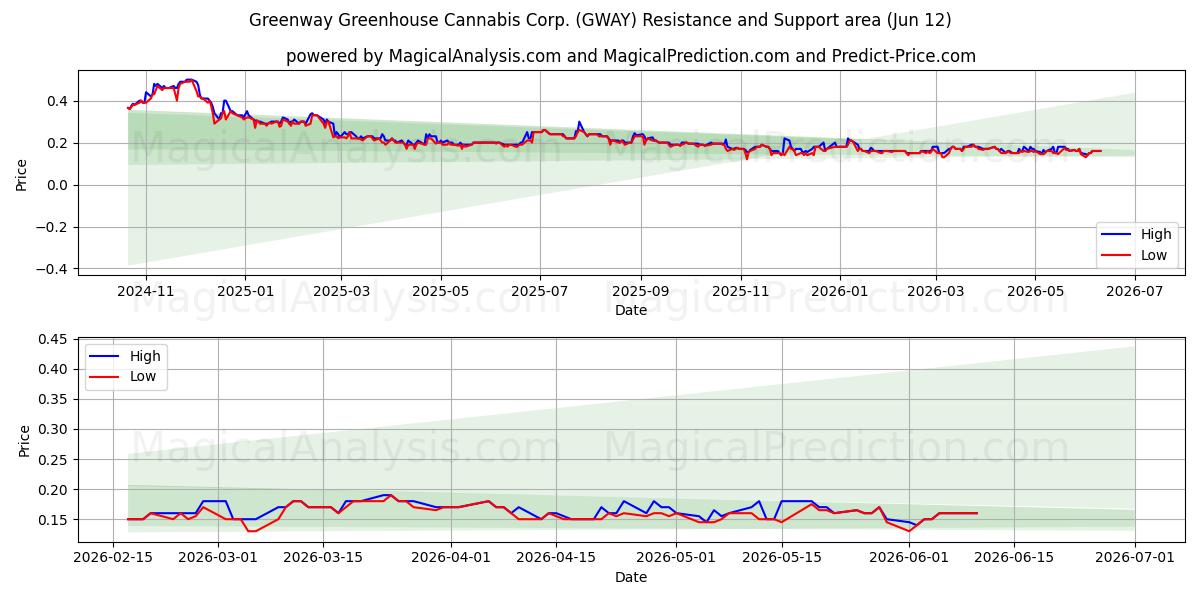
Task: Click the 2026-05-01 date tick label
Action: coord(675,559)
